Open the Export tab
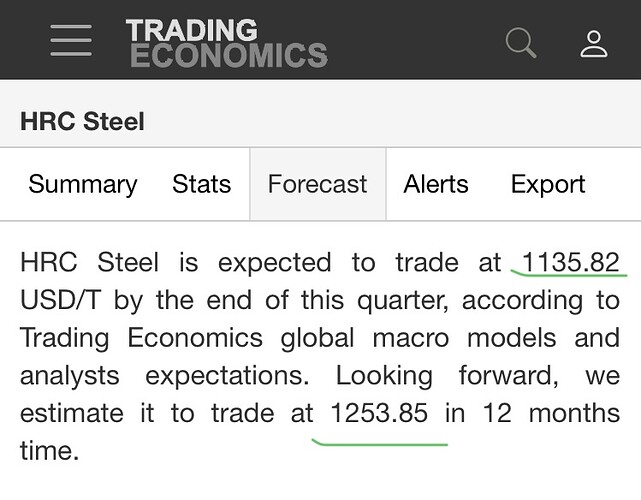641x500 pixels. coord(547,184)
